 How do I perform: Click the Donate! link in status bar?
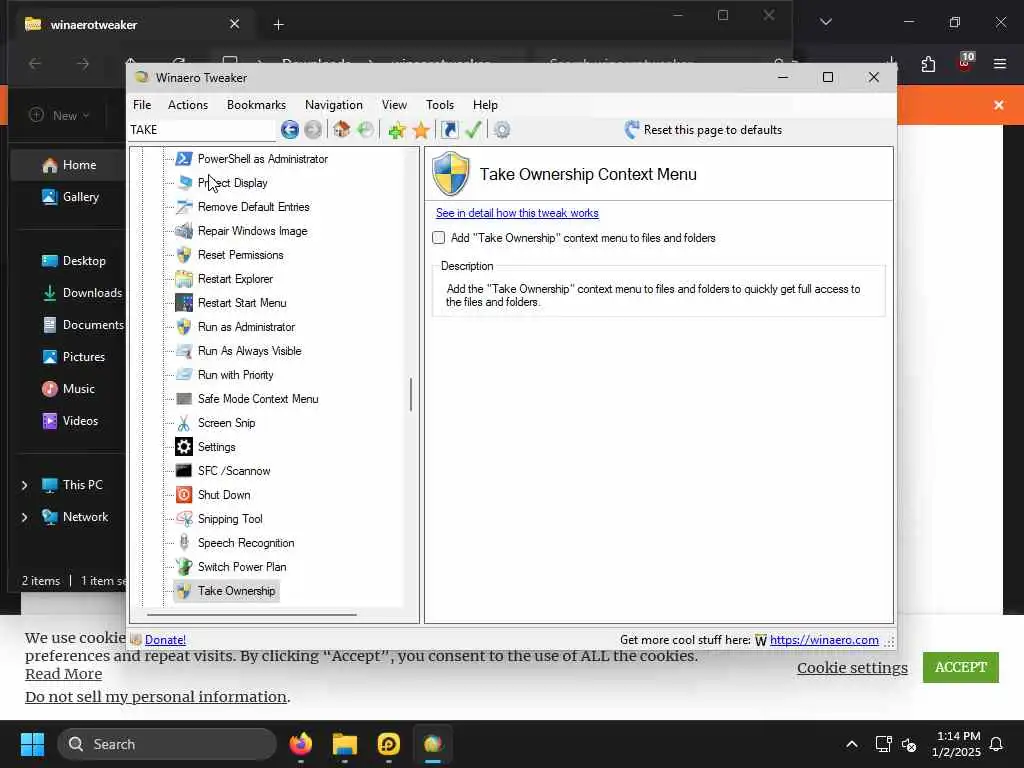point(165,640)
